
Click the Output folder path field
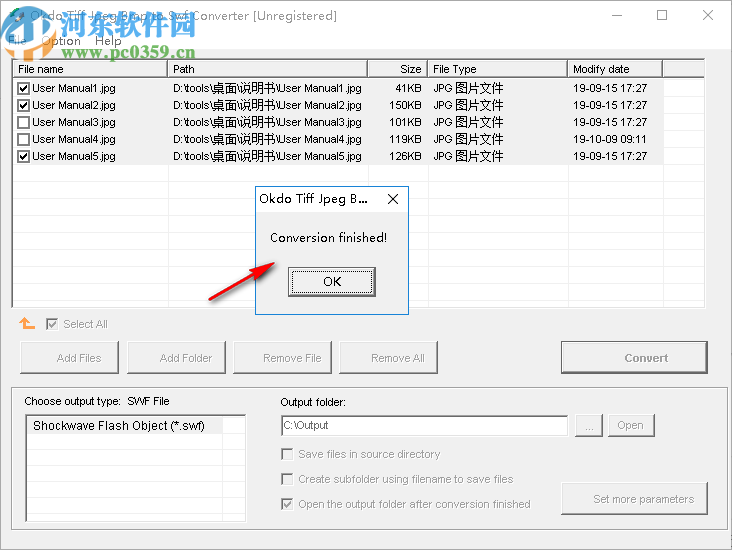click(424, 425)
